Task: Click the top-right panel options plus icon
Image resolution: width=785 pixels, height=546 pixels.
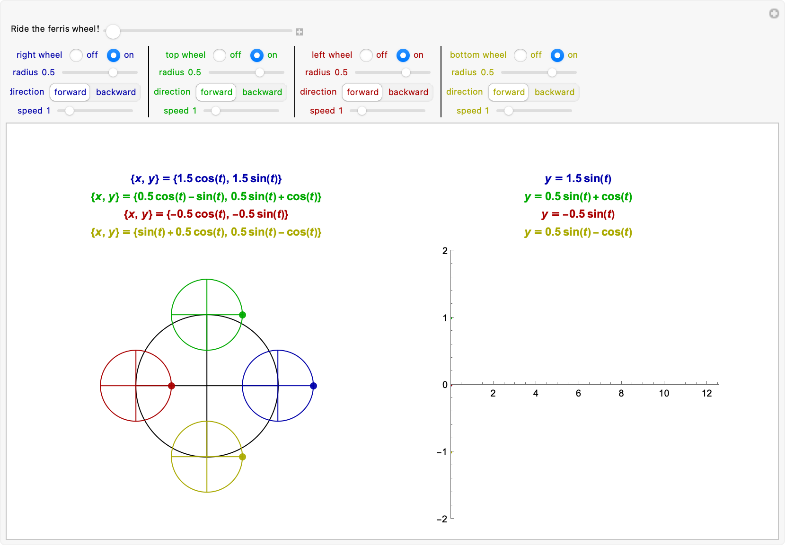Action: coord(773,14)
